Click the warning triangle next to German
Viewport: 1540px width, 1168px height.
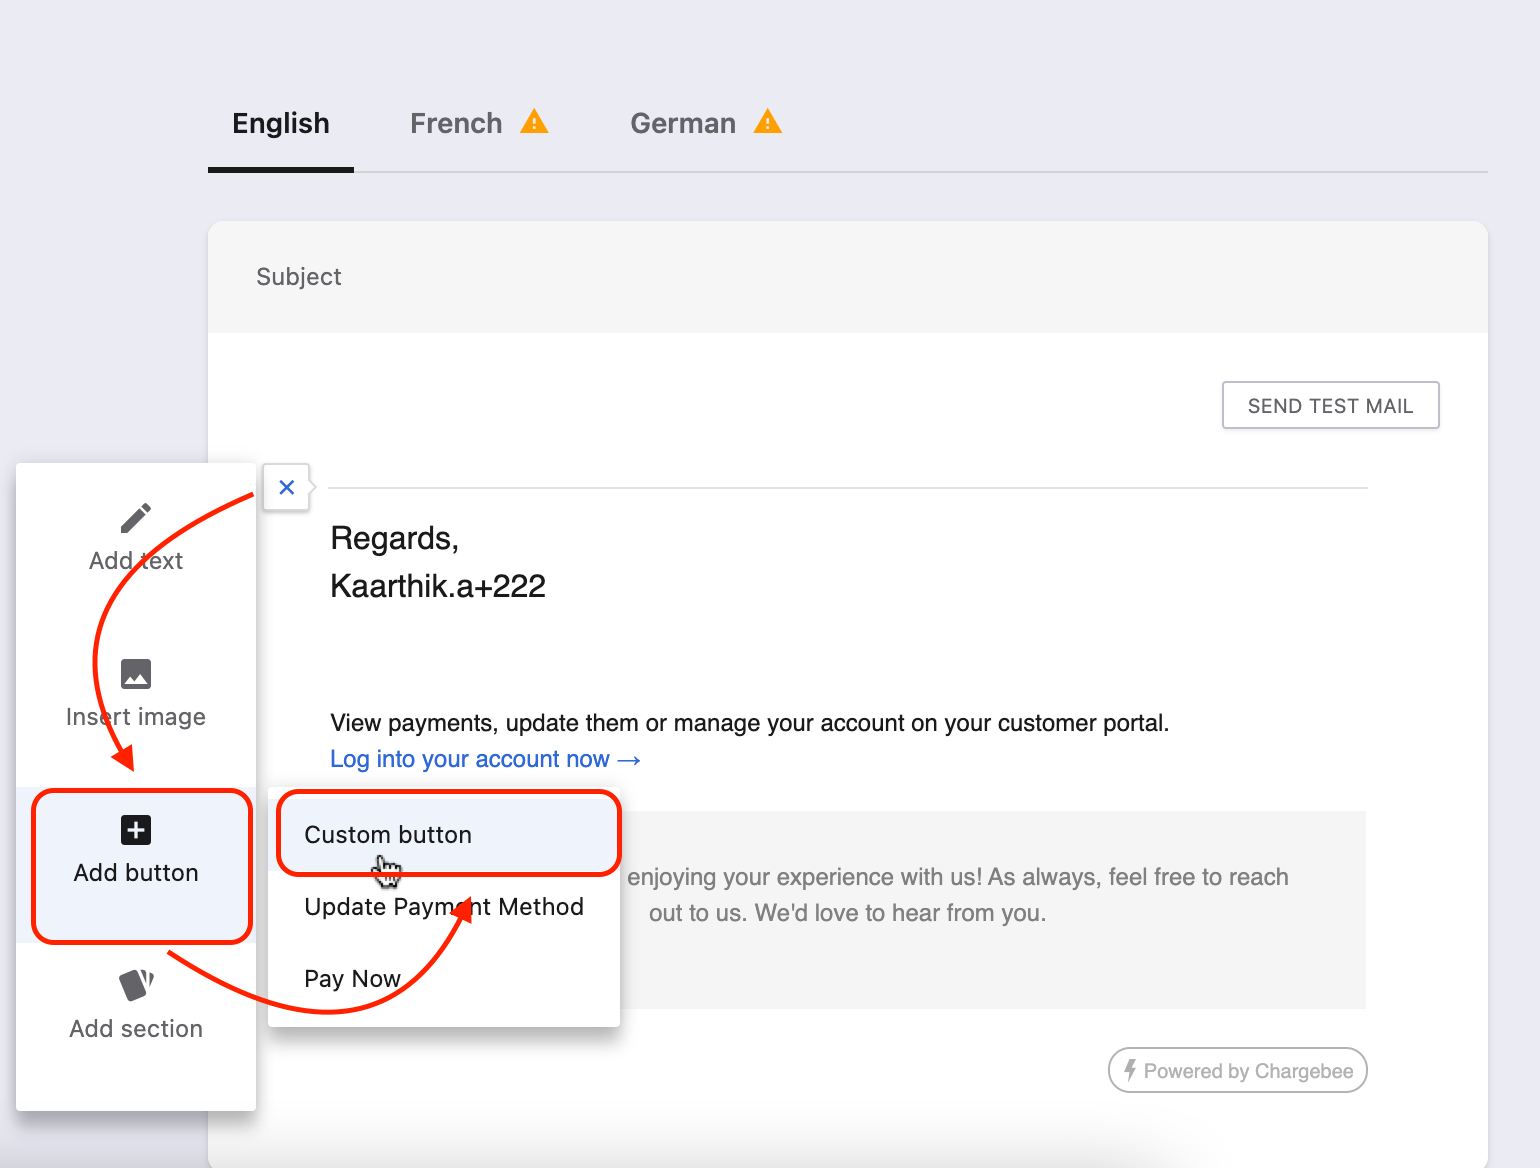point(767,122)
